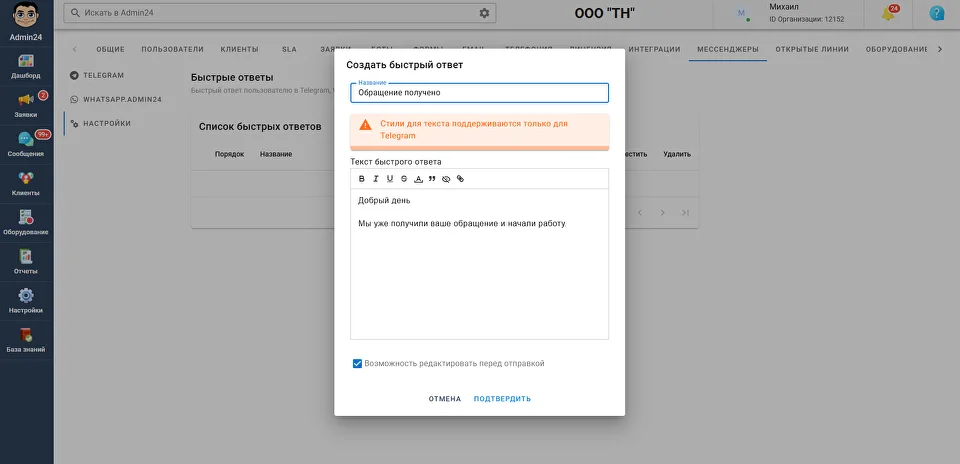Insert a hyperlink via the link icon

(460, 179)
